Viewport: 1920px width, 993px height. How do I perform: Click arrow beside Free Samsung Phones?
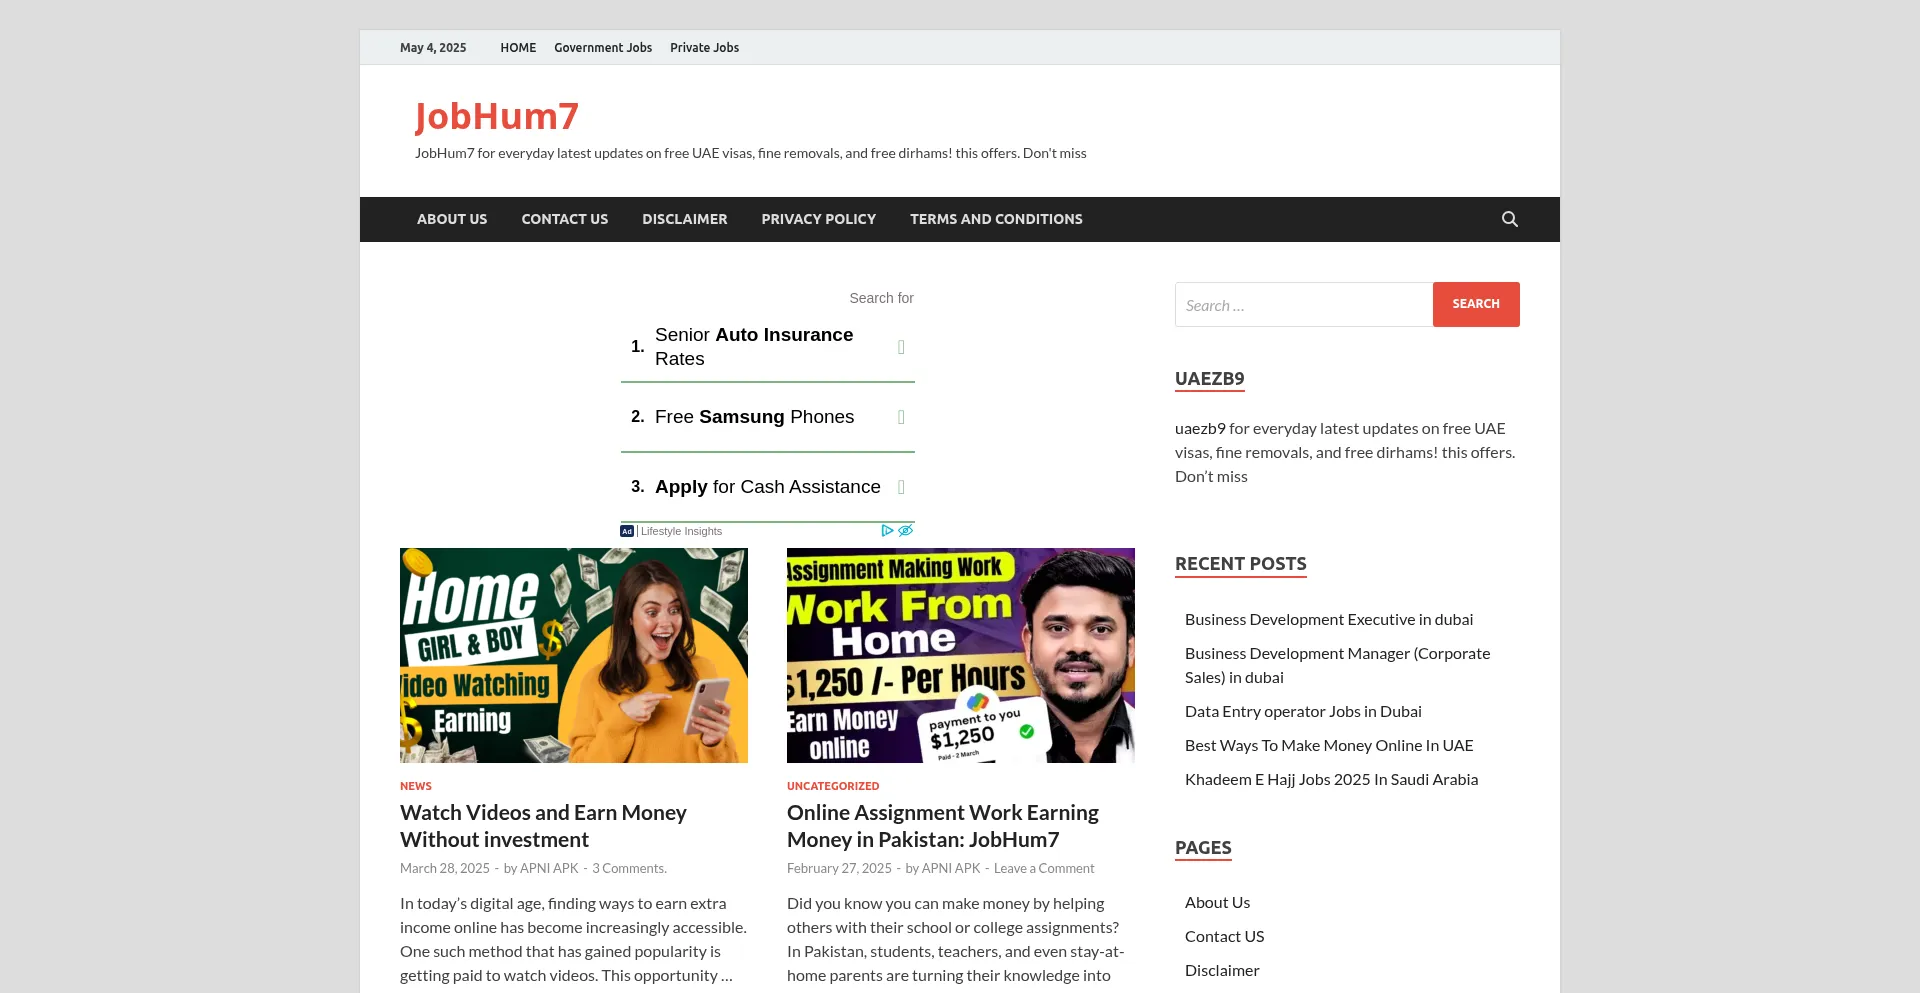tap(901, 417)
